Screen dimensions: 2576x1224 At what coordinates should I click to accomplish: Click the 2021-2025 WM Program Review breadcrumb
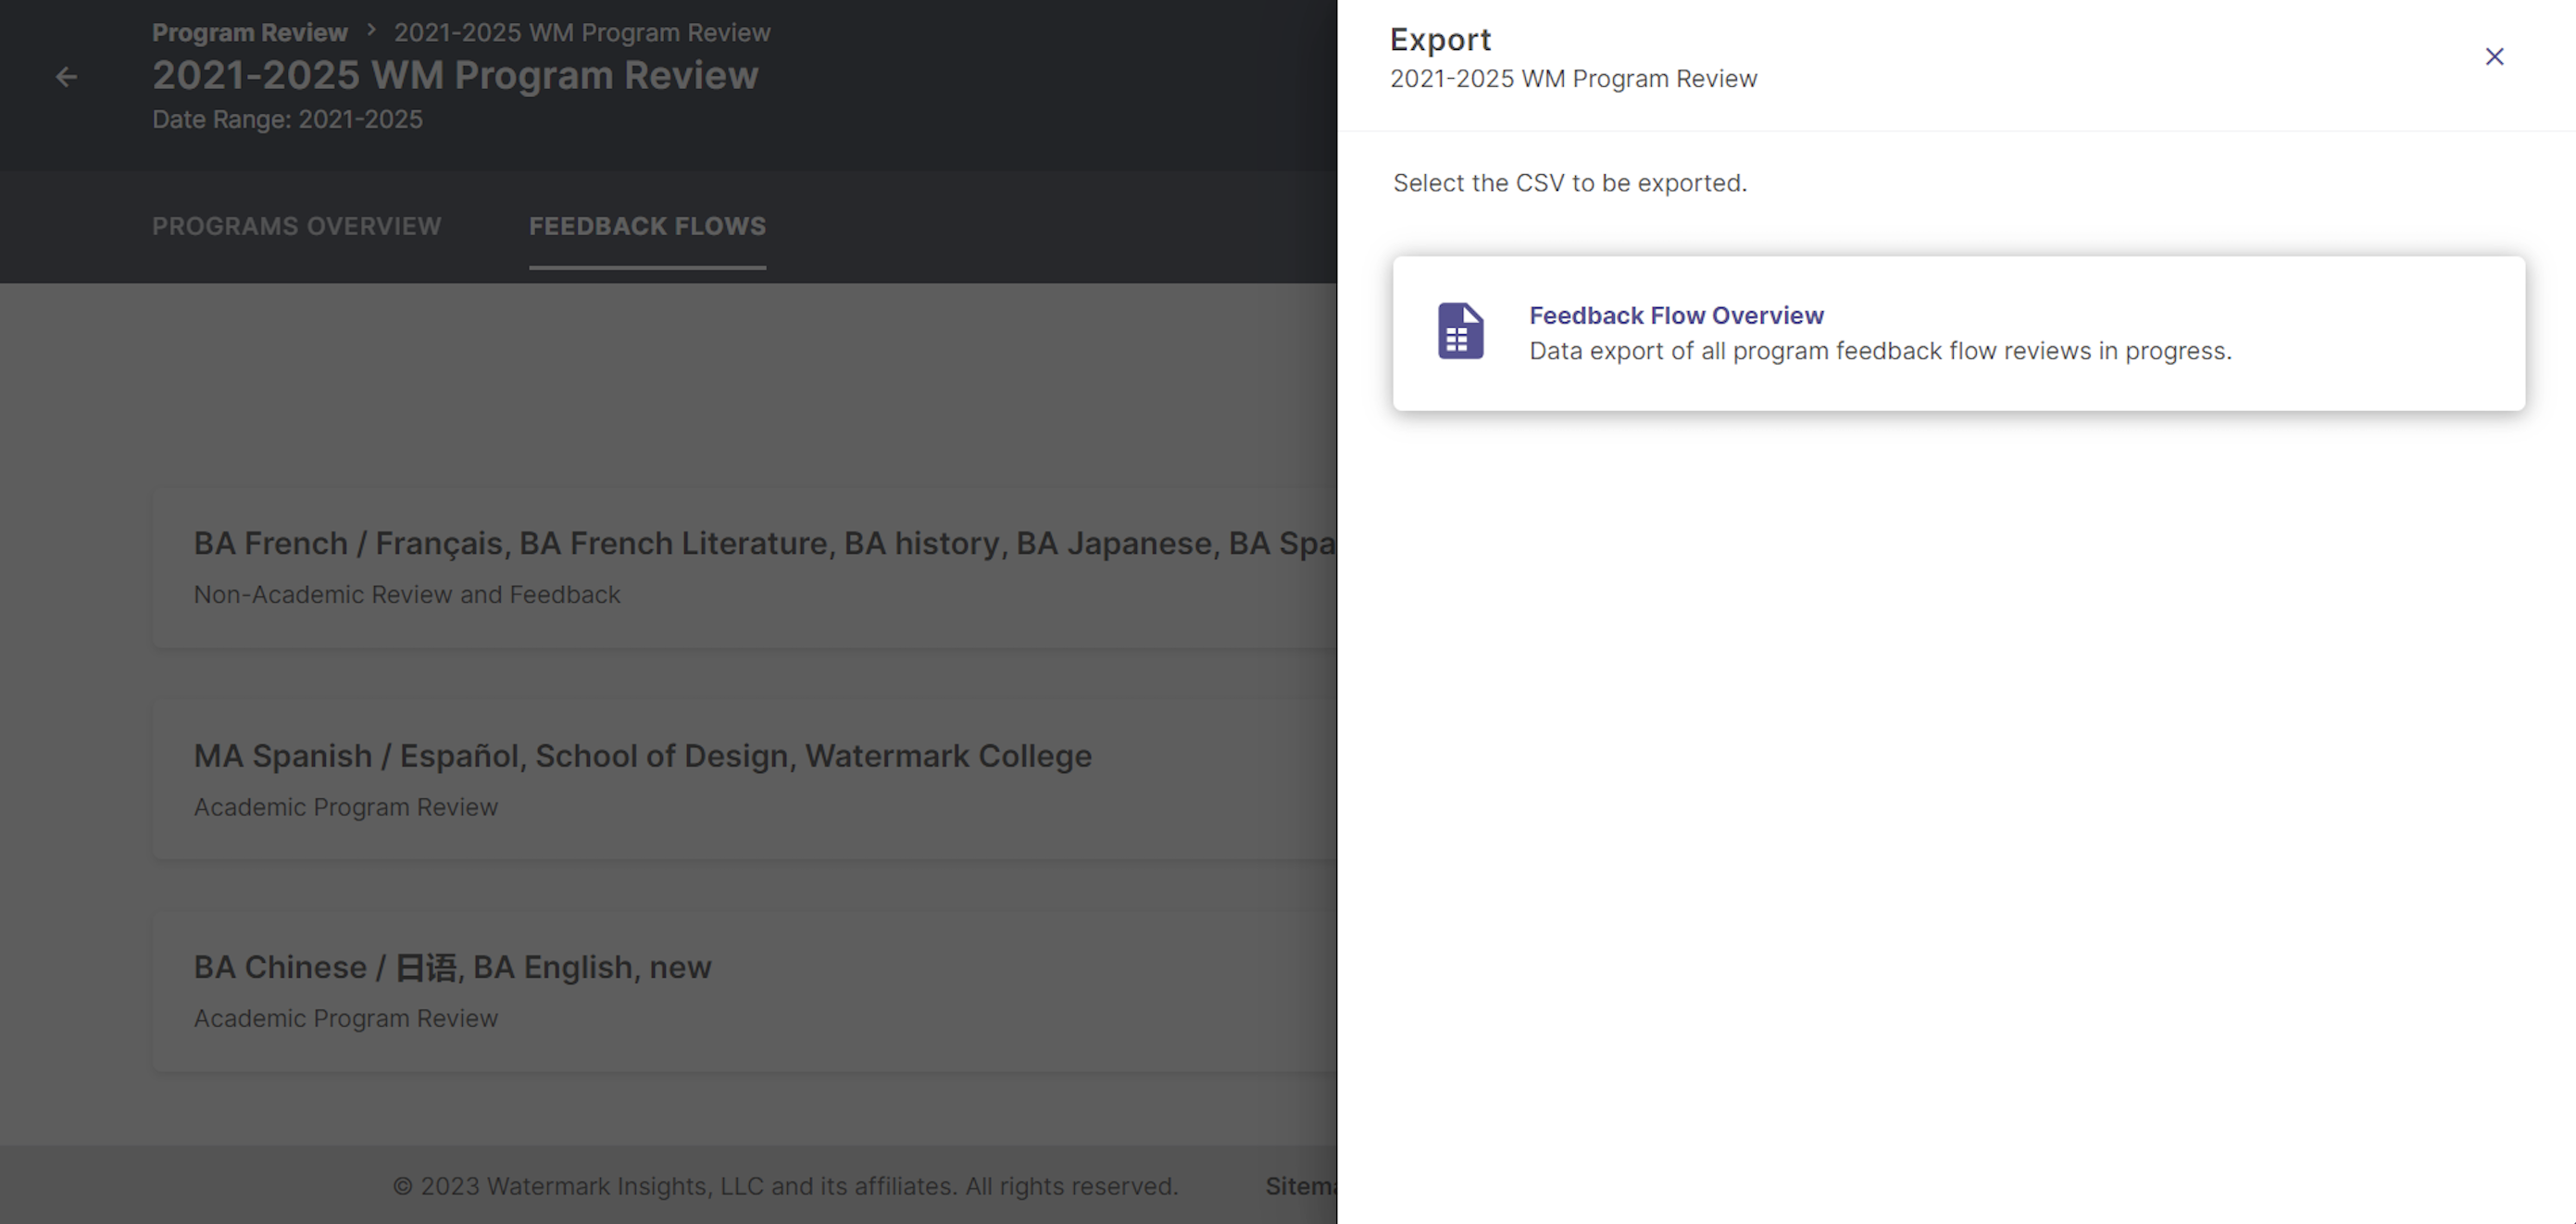pyautogui.click(x=582, y=32)
